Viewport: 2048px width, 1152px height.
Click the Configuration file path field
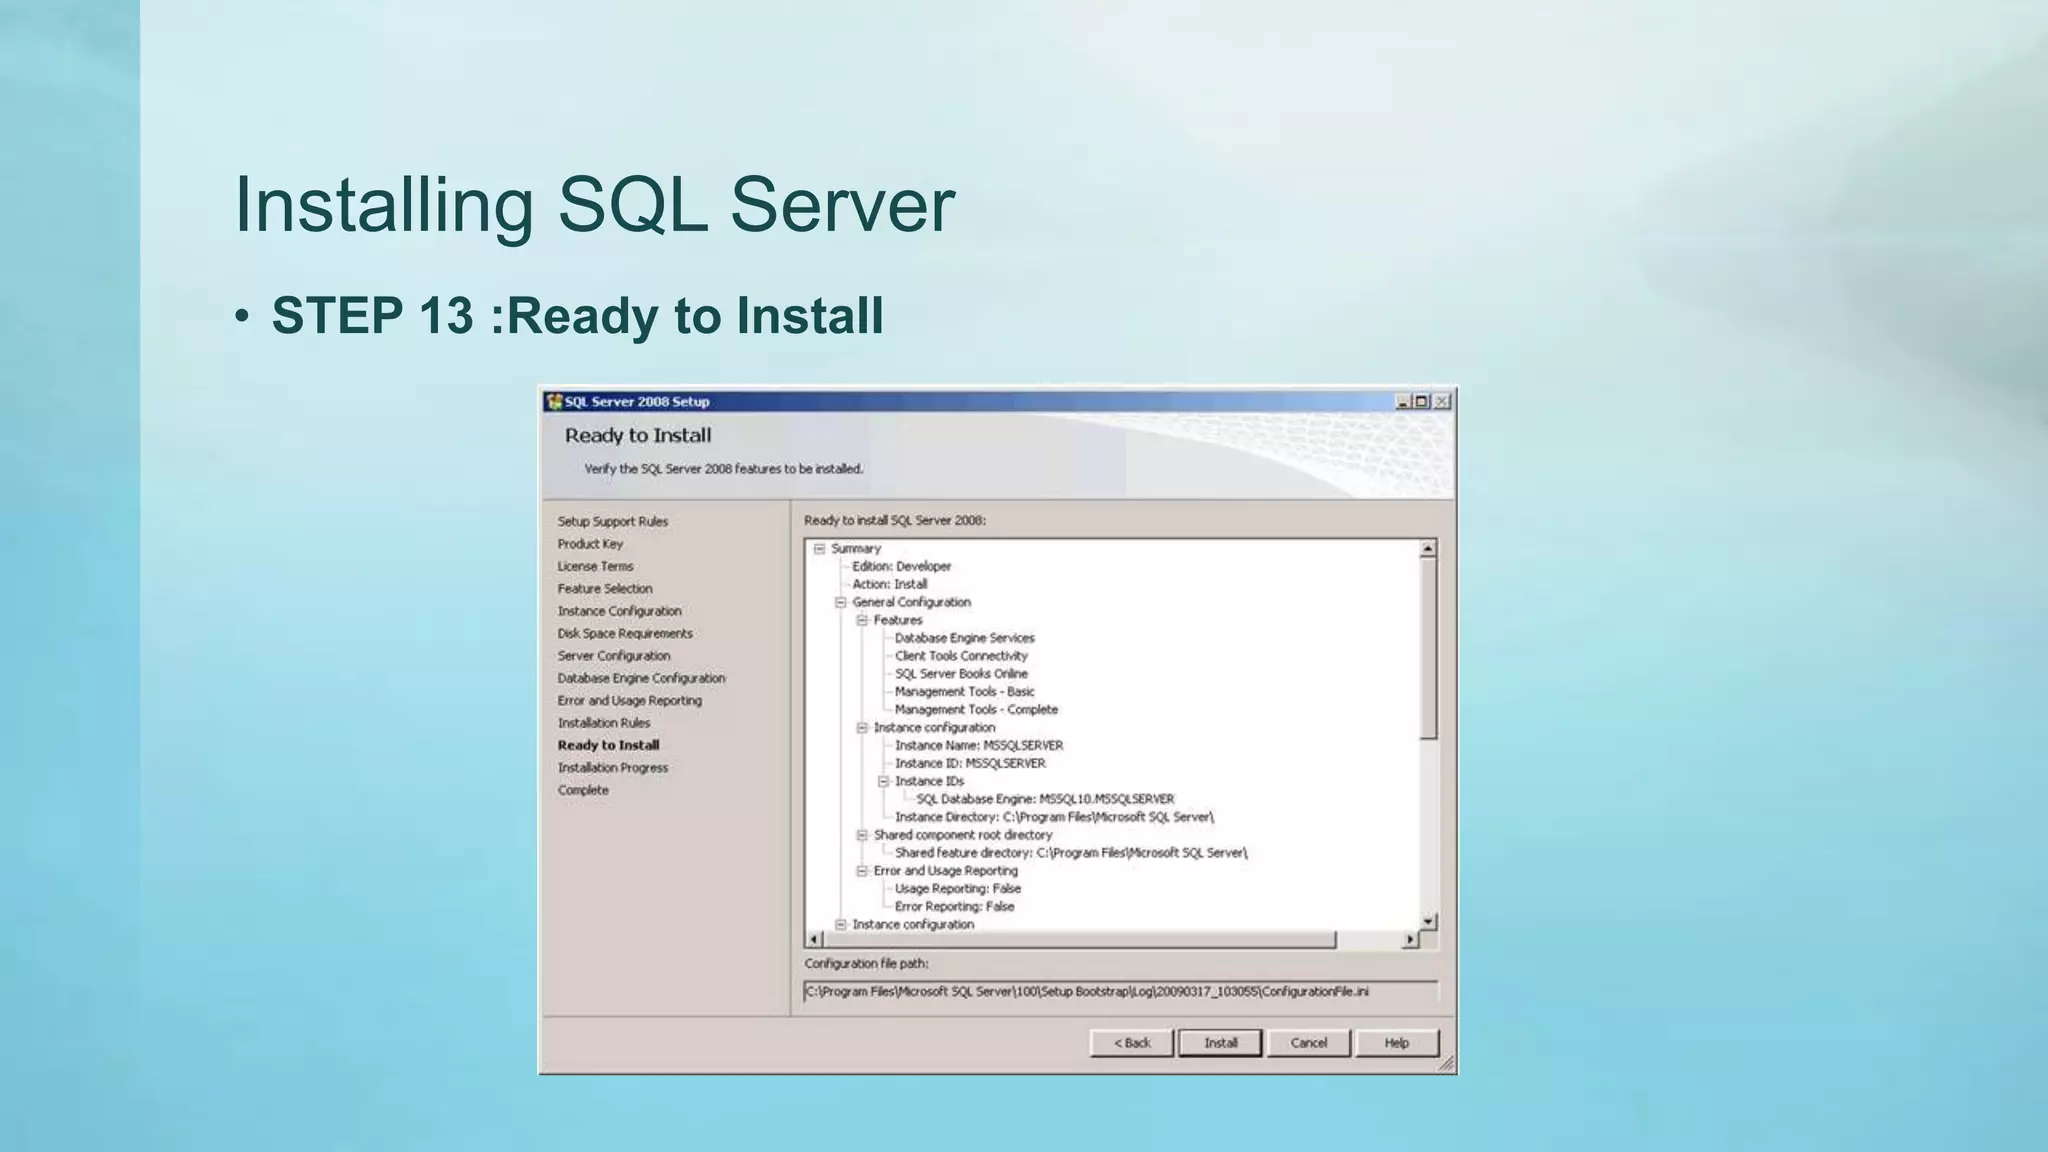(1121, 992)
